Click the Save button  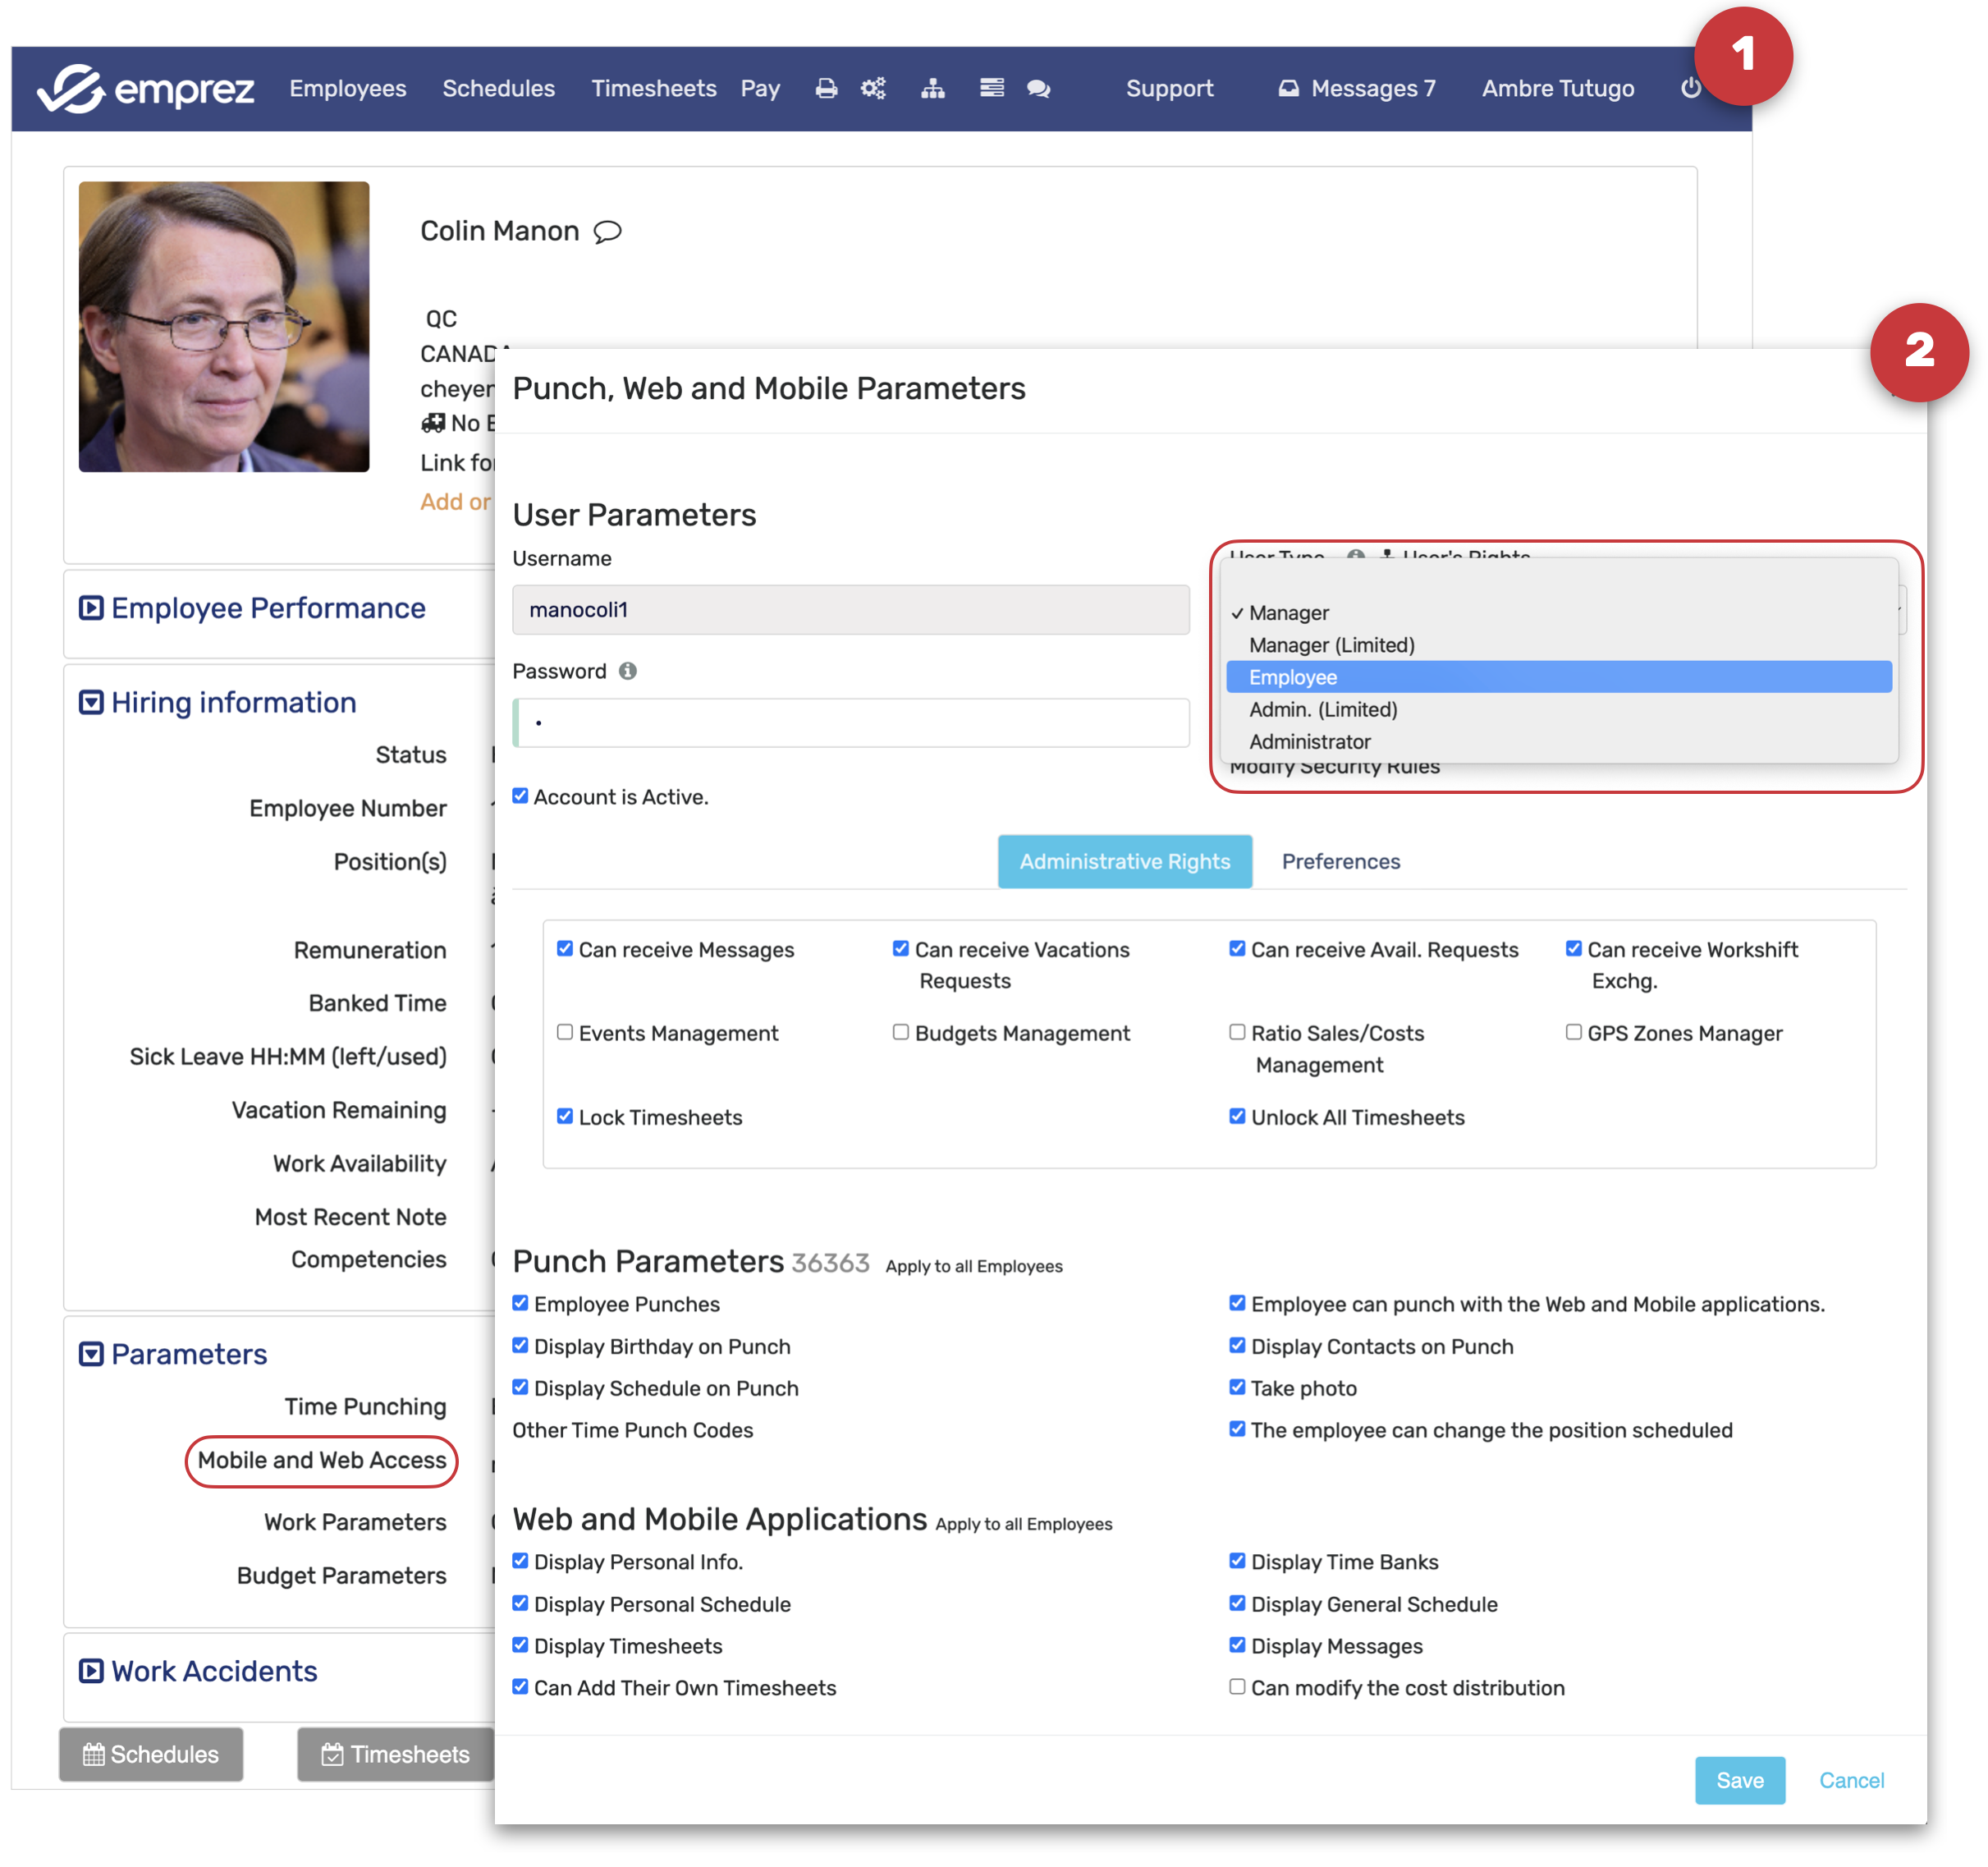(1739, 1780)
